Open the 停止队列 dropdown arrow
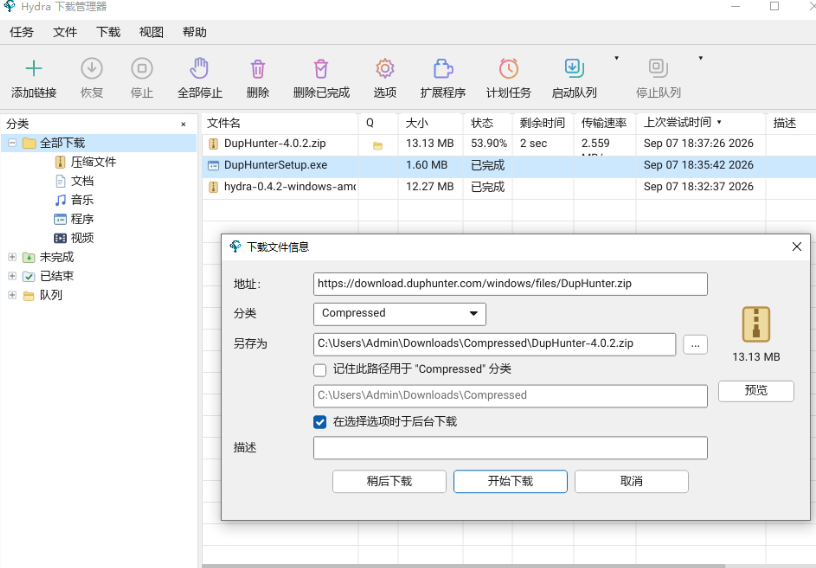The height and width of the screenshot is (568, 816). (x=700, y=58)
